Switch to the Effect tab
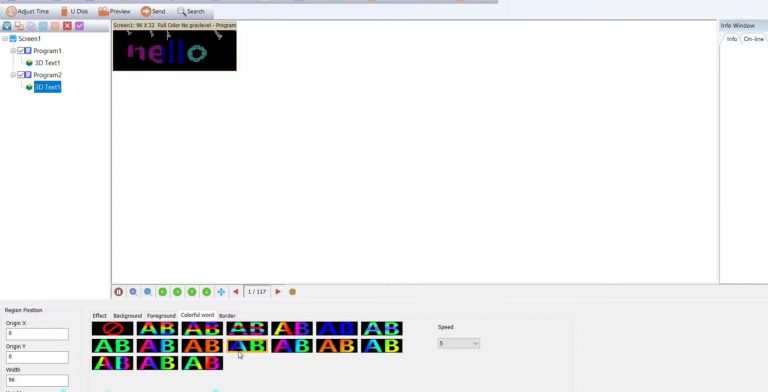This screenshot has width=768, height=392. pyautogui.click(x=99, y=316)
